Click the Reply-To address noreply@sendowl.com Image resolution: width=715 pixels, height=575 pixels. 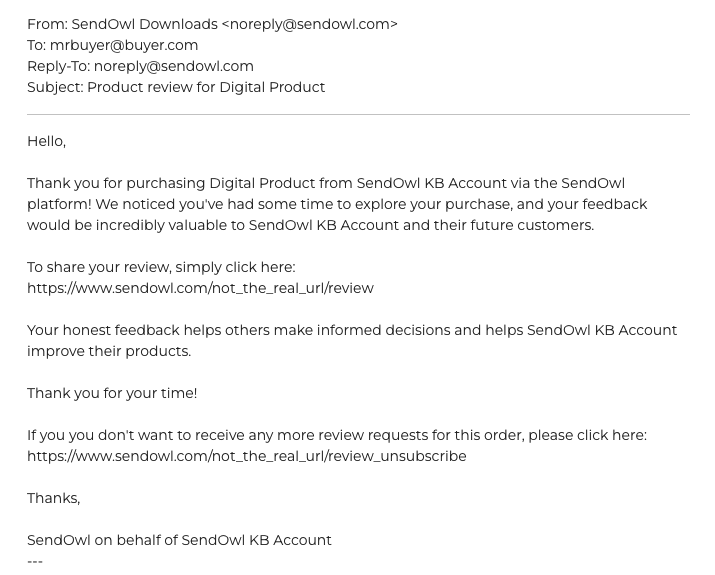point(173,66)
